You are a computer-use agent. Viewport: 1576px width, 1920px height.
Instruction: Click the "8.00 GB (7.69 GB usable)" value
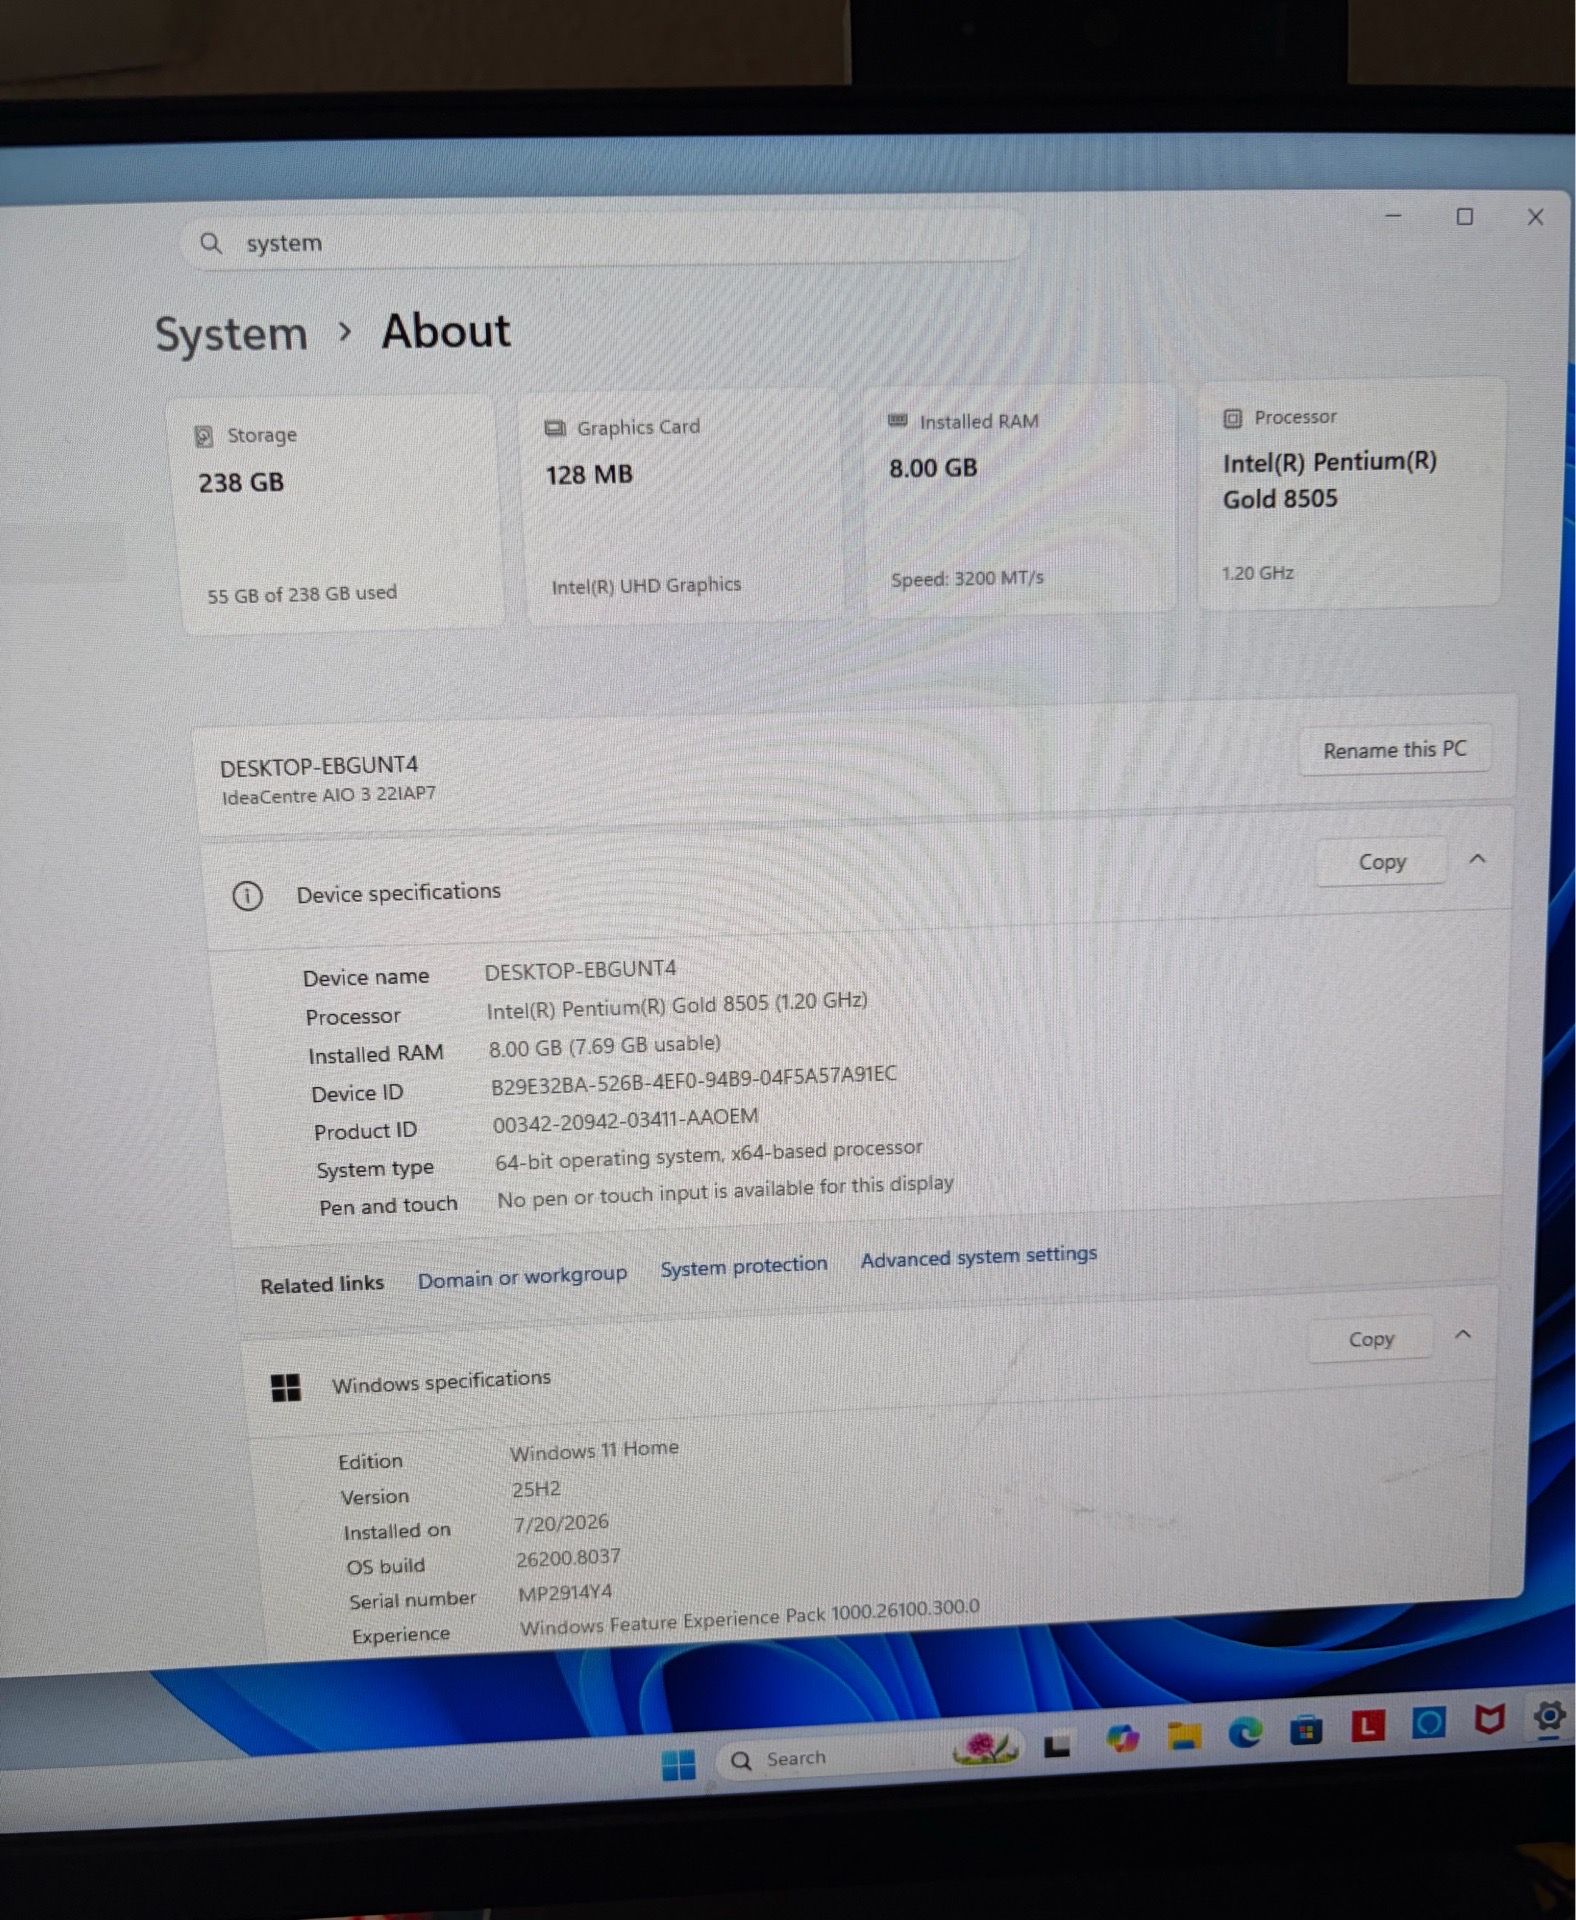(x=605, y=1046)
